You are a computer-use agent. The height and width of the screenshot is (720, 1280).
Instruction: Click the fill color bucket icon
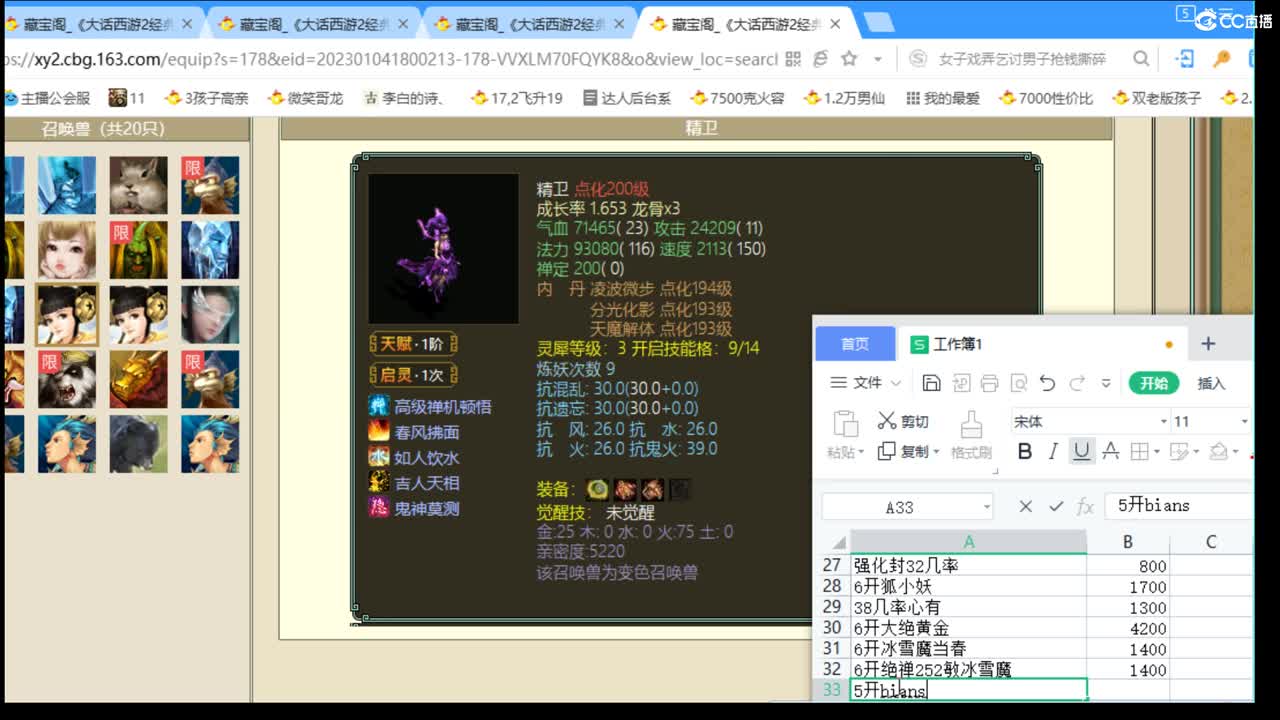click(x=1218, y=451)
